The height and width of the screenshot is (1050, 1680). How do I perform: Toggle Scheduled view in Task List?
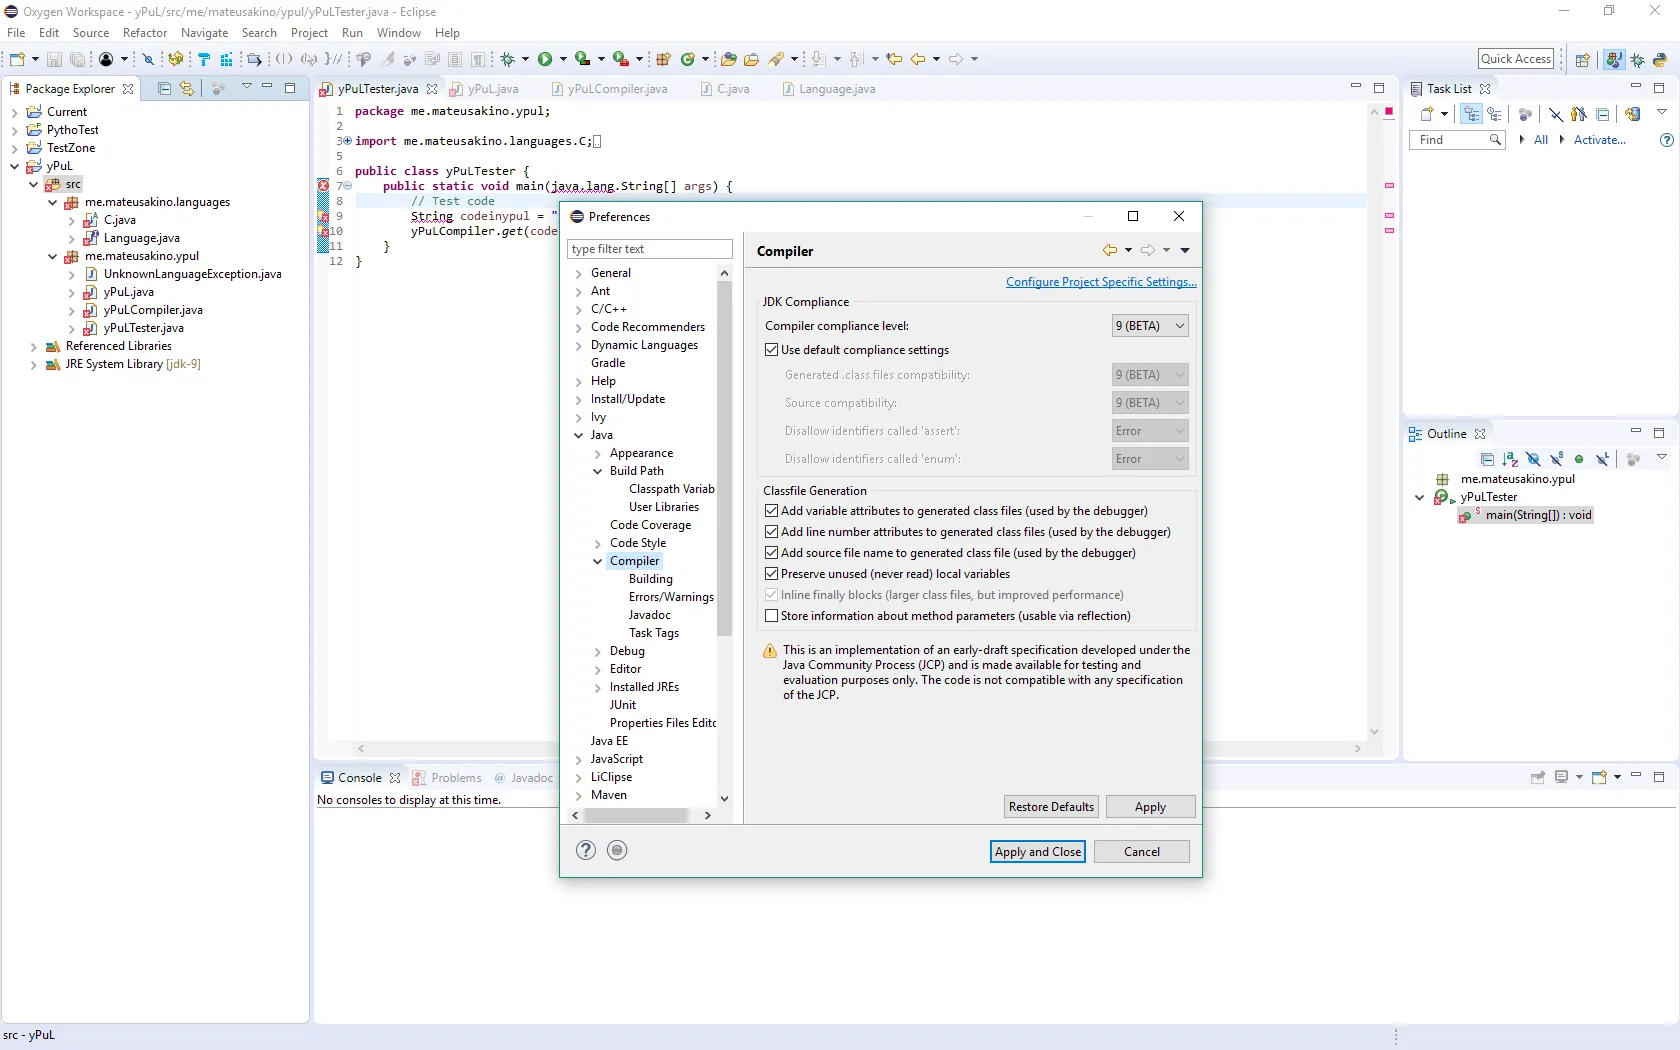1494,114
